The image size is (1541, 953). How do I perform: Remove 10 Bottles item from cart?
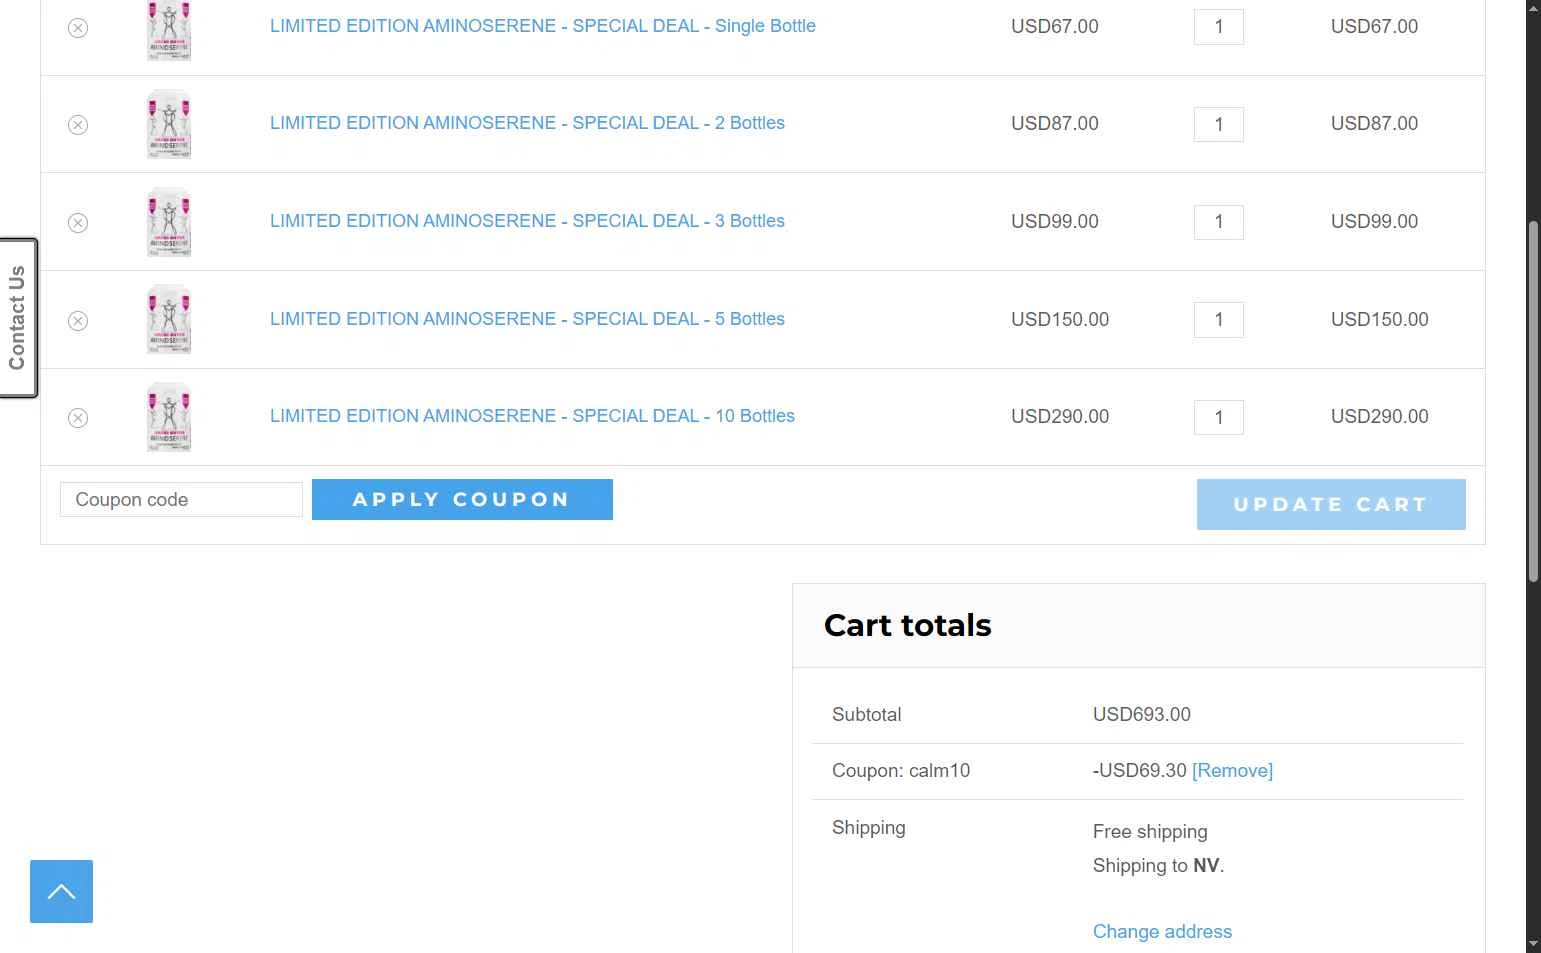coord(78,418)
